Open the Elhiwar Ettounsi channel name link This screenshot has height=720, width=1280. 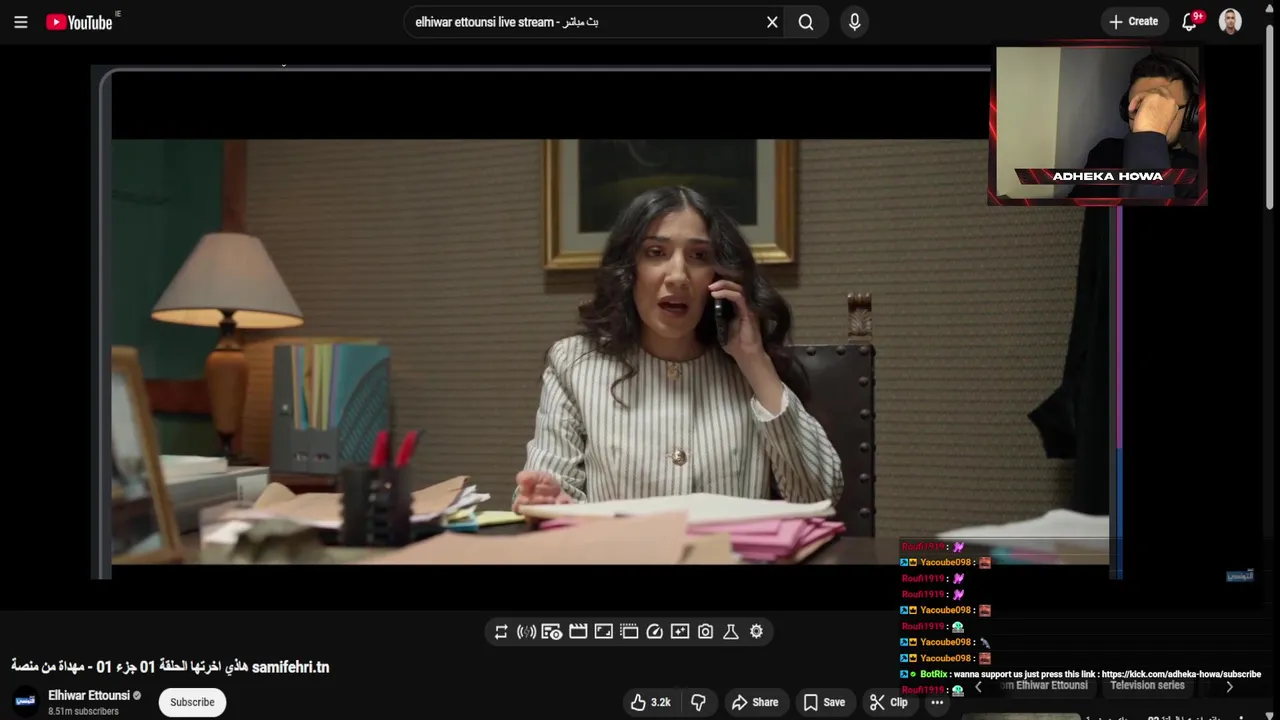(89, 695)
